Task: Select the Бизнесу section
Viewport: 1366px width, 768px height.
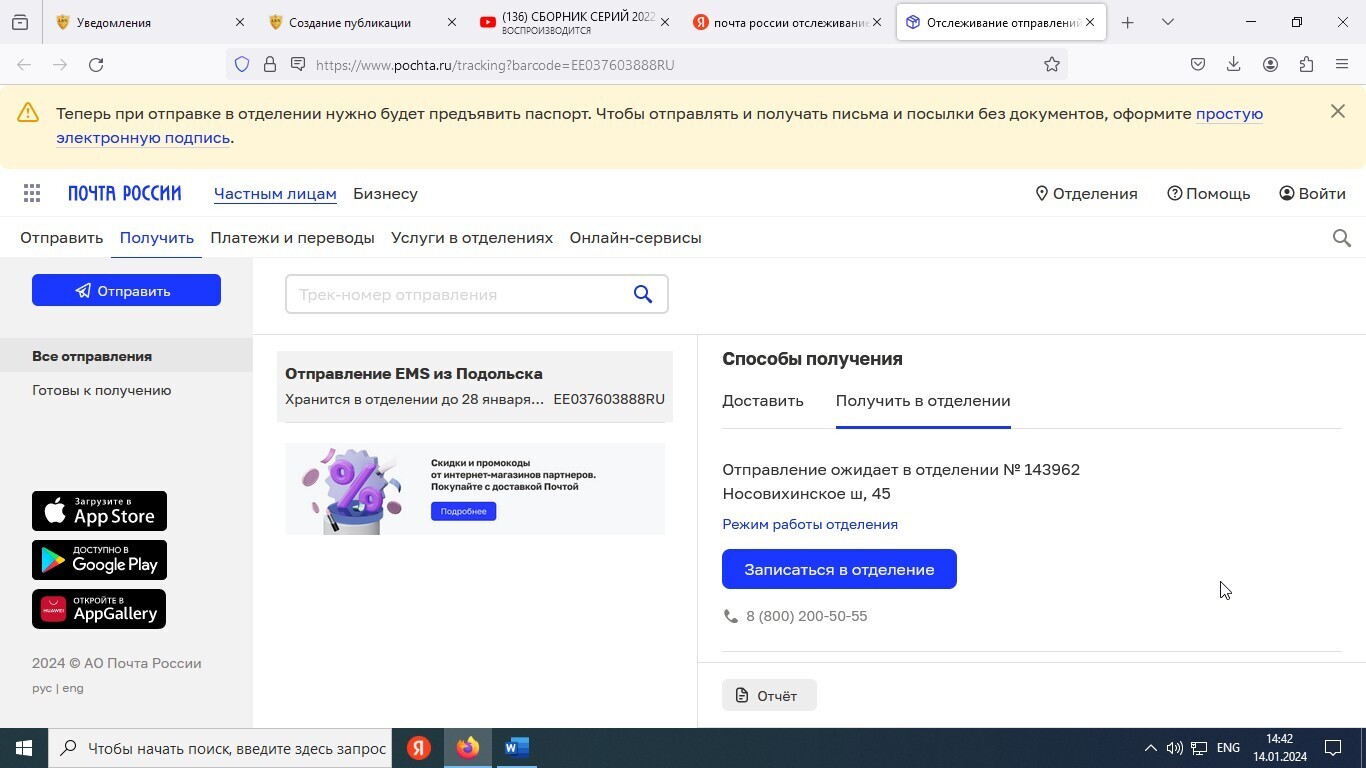Action: point(385,194)
